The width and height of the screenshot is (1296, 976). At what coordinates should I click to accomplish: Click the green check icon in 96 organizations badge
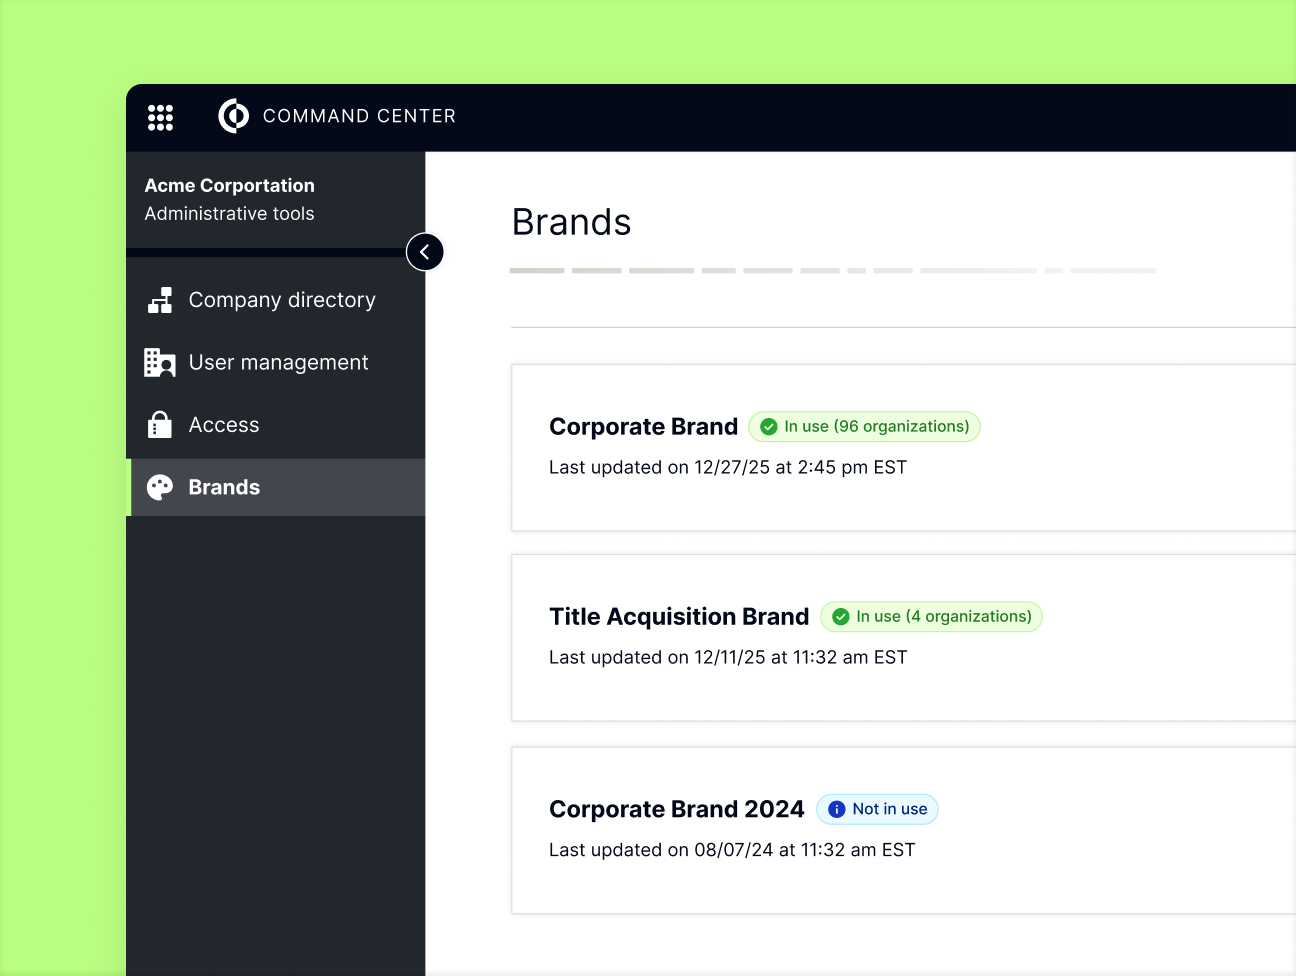tap(769, 427)
